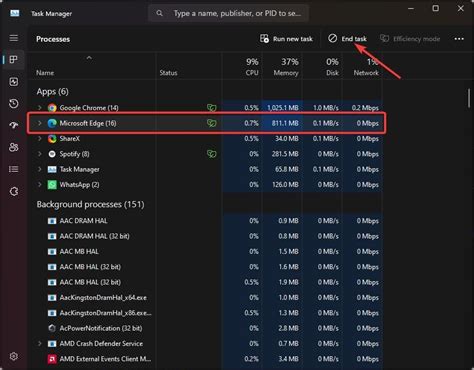Open the three-dots more options menu

459,39
